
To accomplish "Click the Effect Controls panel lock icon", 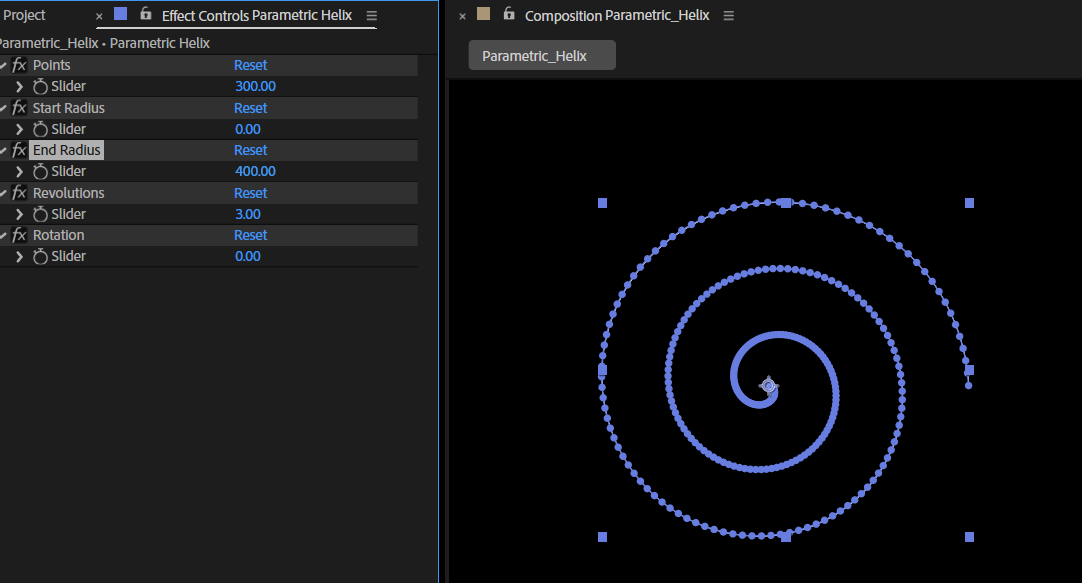I will click(146, 13).
